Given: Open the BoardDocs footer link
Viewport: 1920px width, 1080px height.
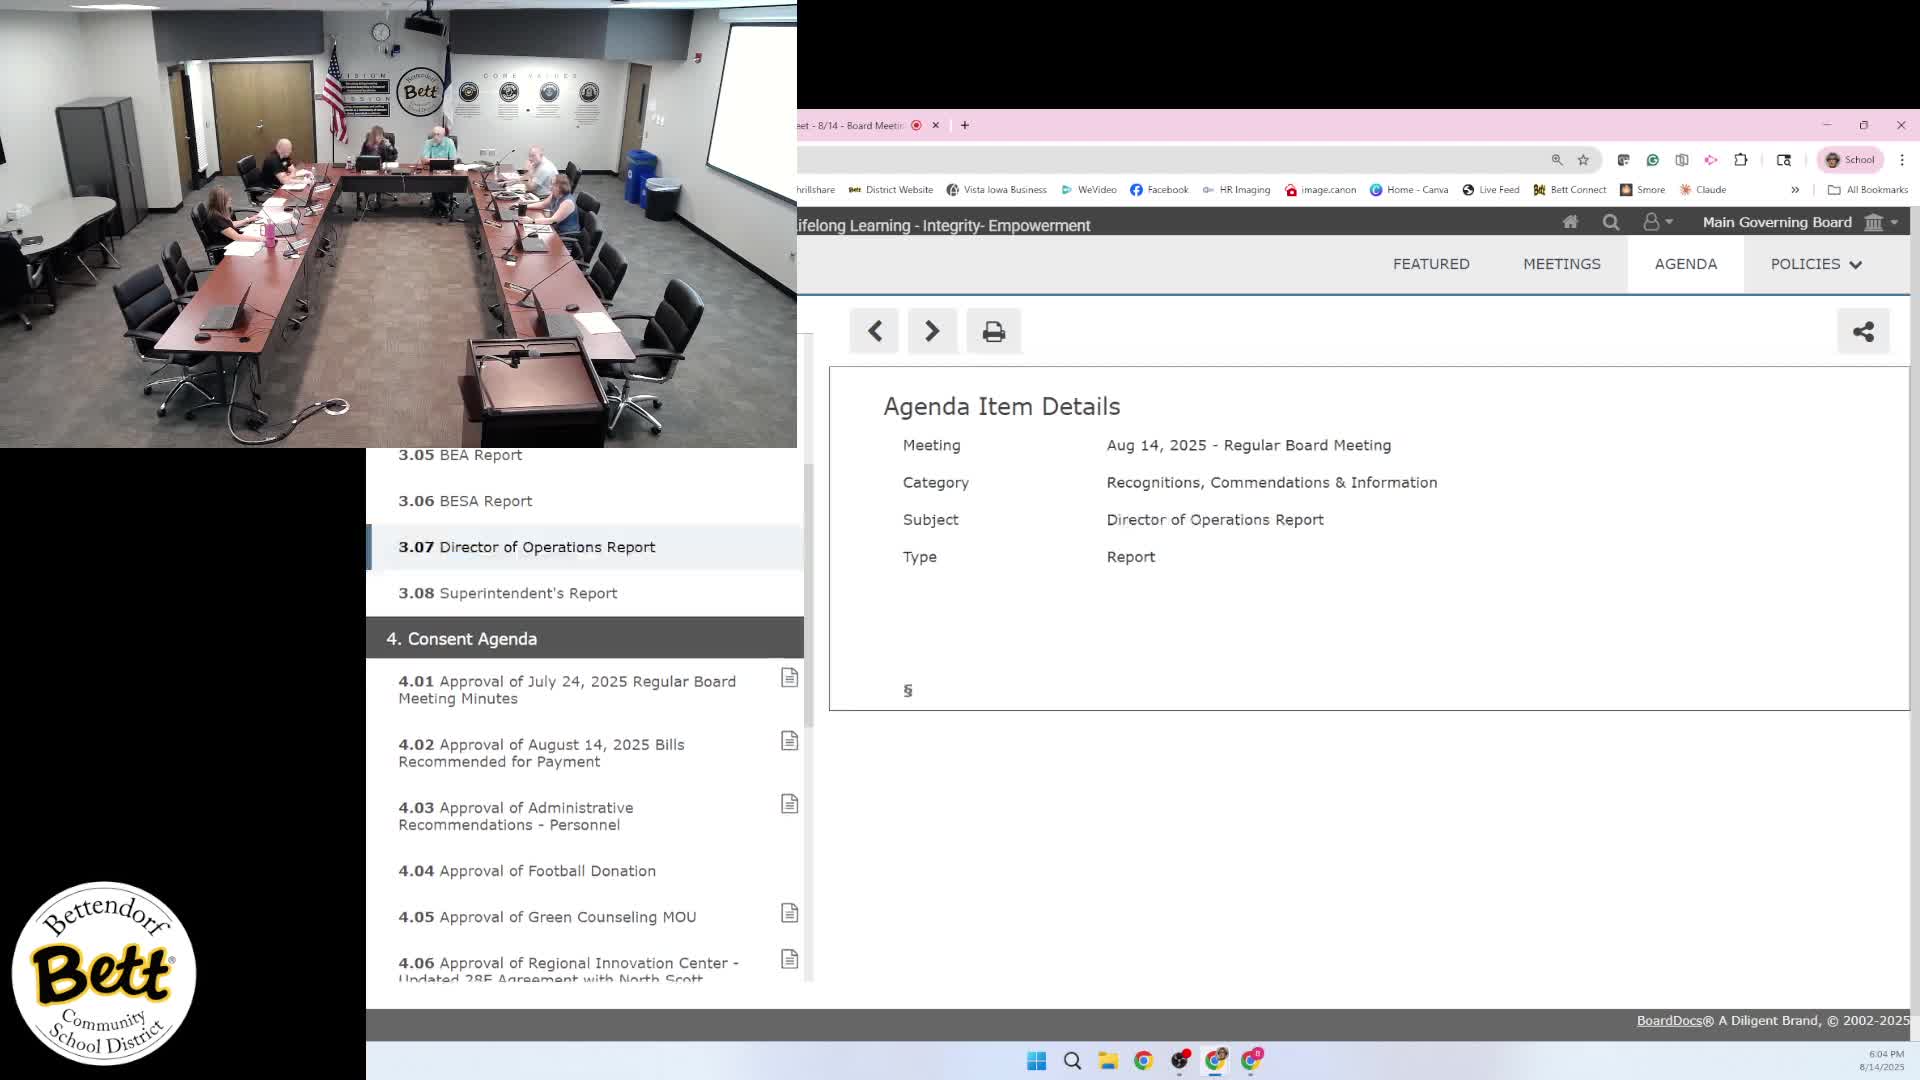Looking at the screenshot, I should (x=1668, y=1021).
